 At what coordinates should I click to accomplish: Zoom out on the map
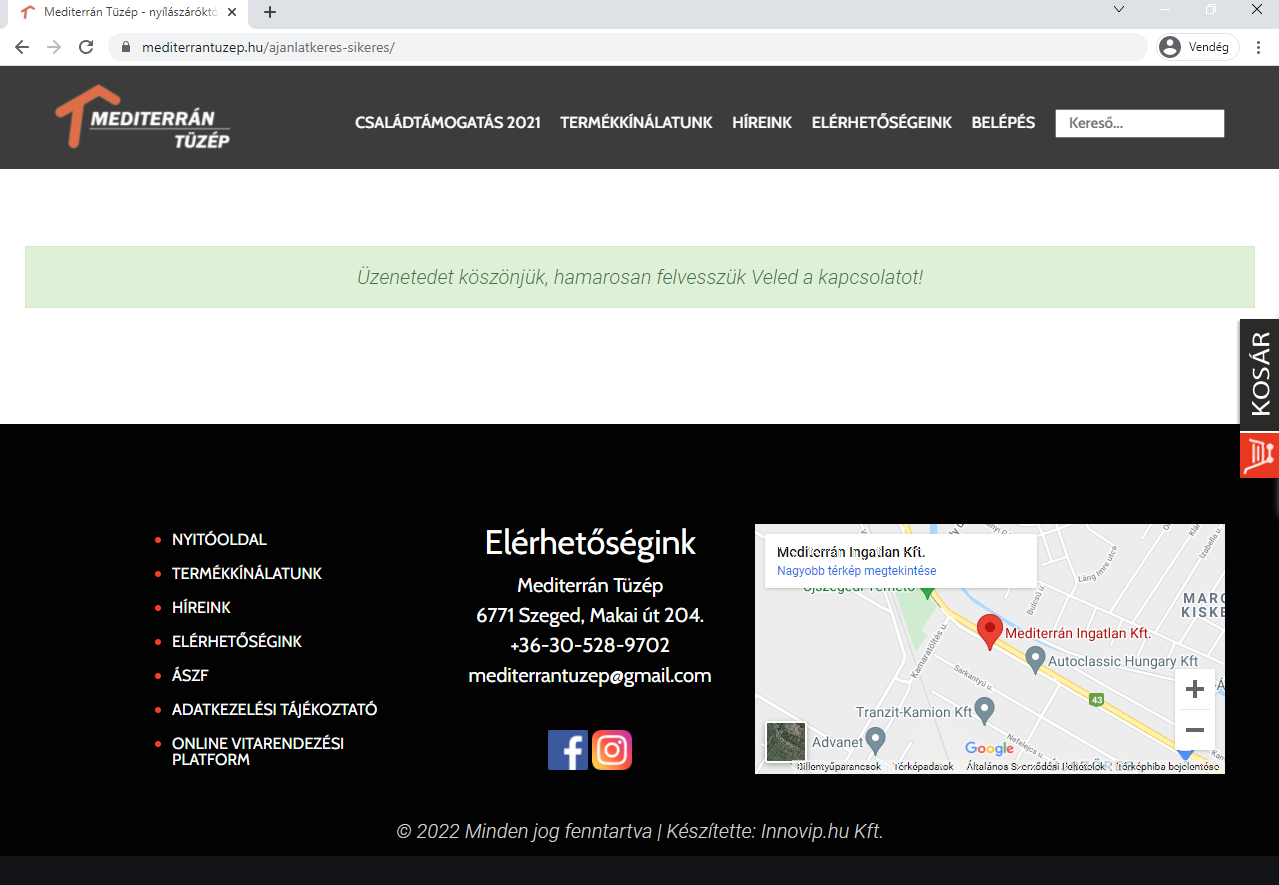coord(1194,729)
